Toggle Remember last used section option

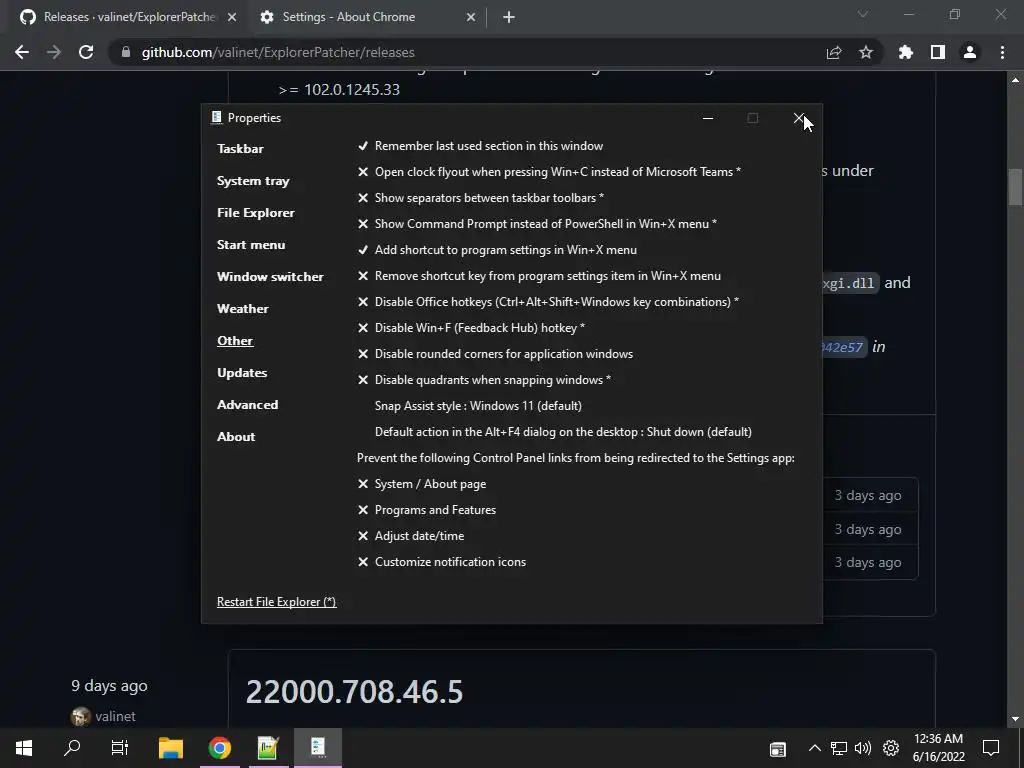click(x=480, y=146)
